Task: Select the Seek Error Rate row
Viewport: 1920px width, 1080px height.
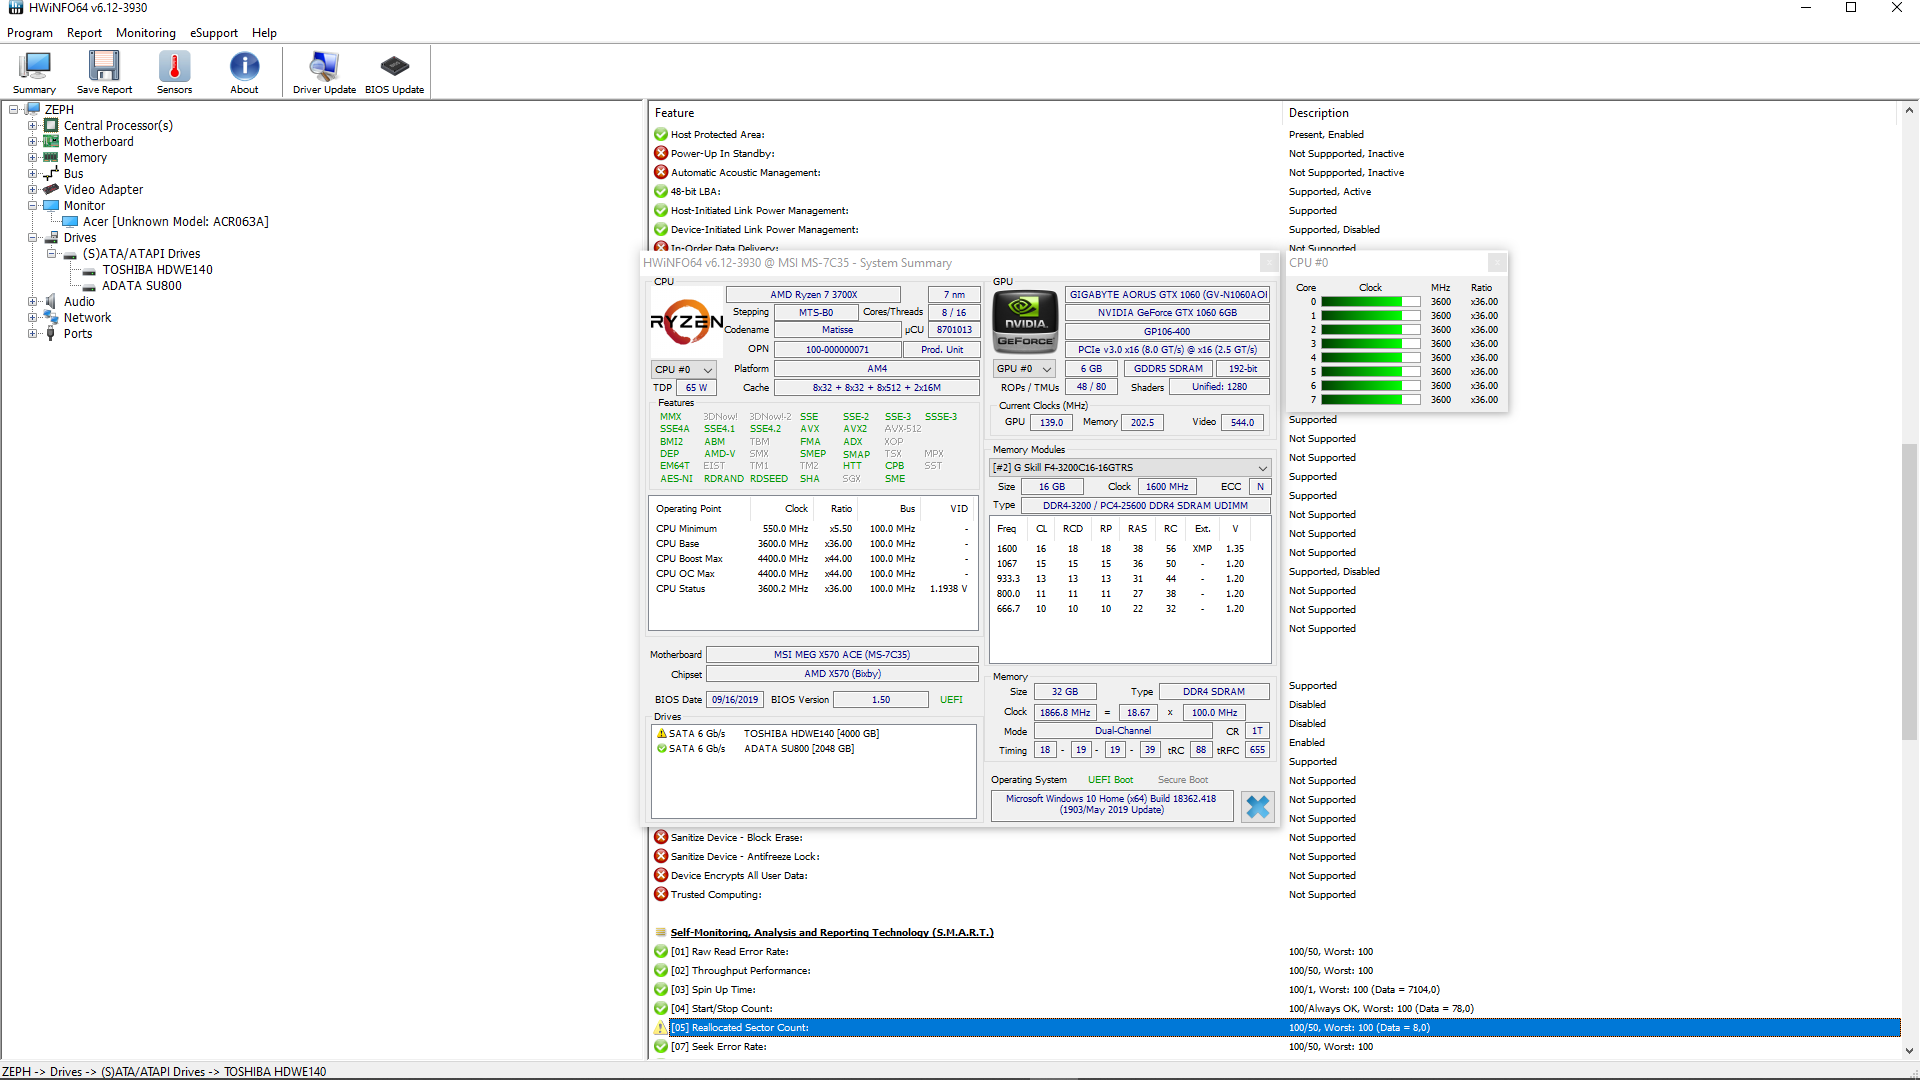Action: 1275,1047
